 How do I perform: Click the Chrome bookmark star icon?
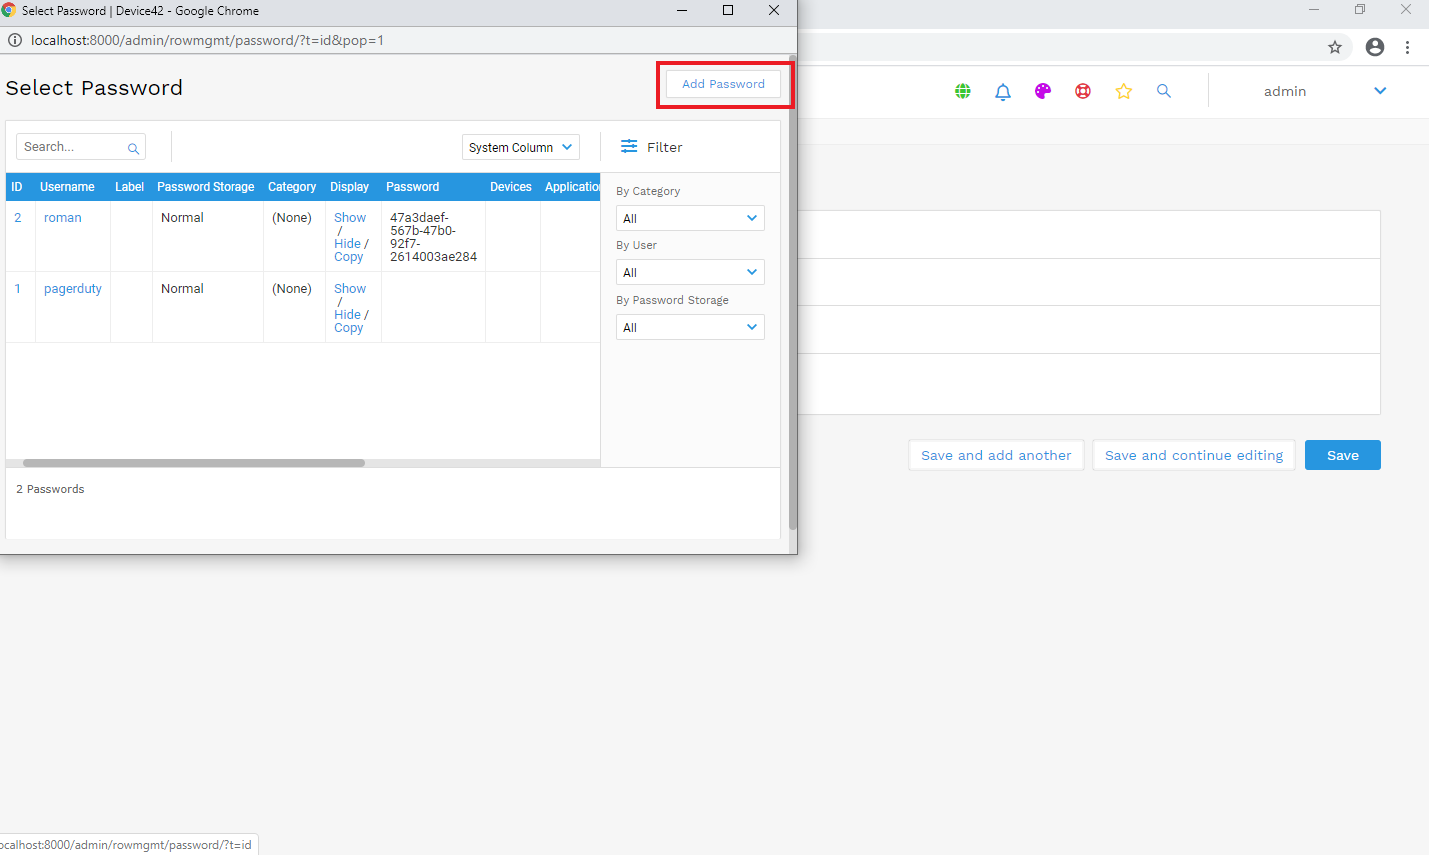coord(1334,47)
